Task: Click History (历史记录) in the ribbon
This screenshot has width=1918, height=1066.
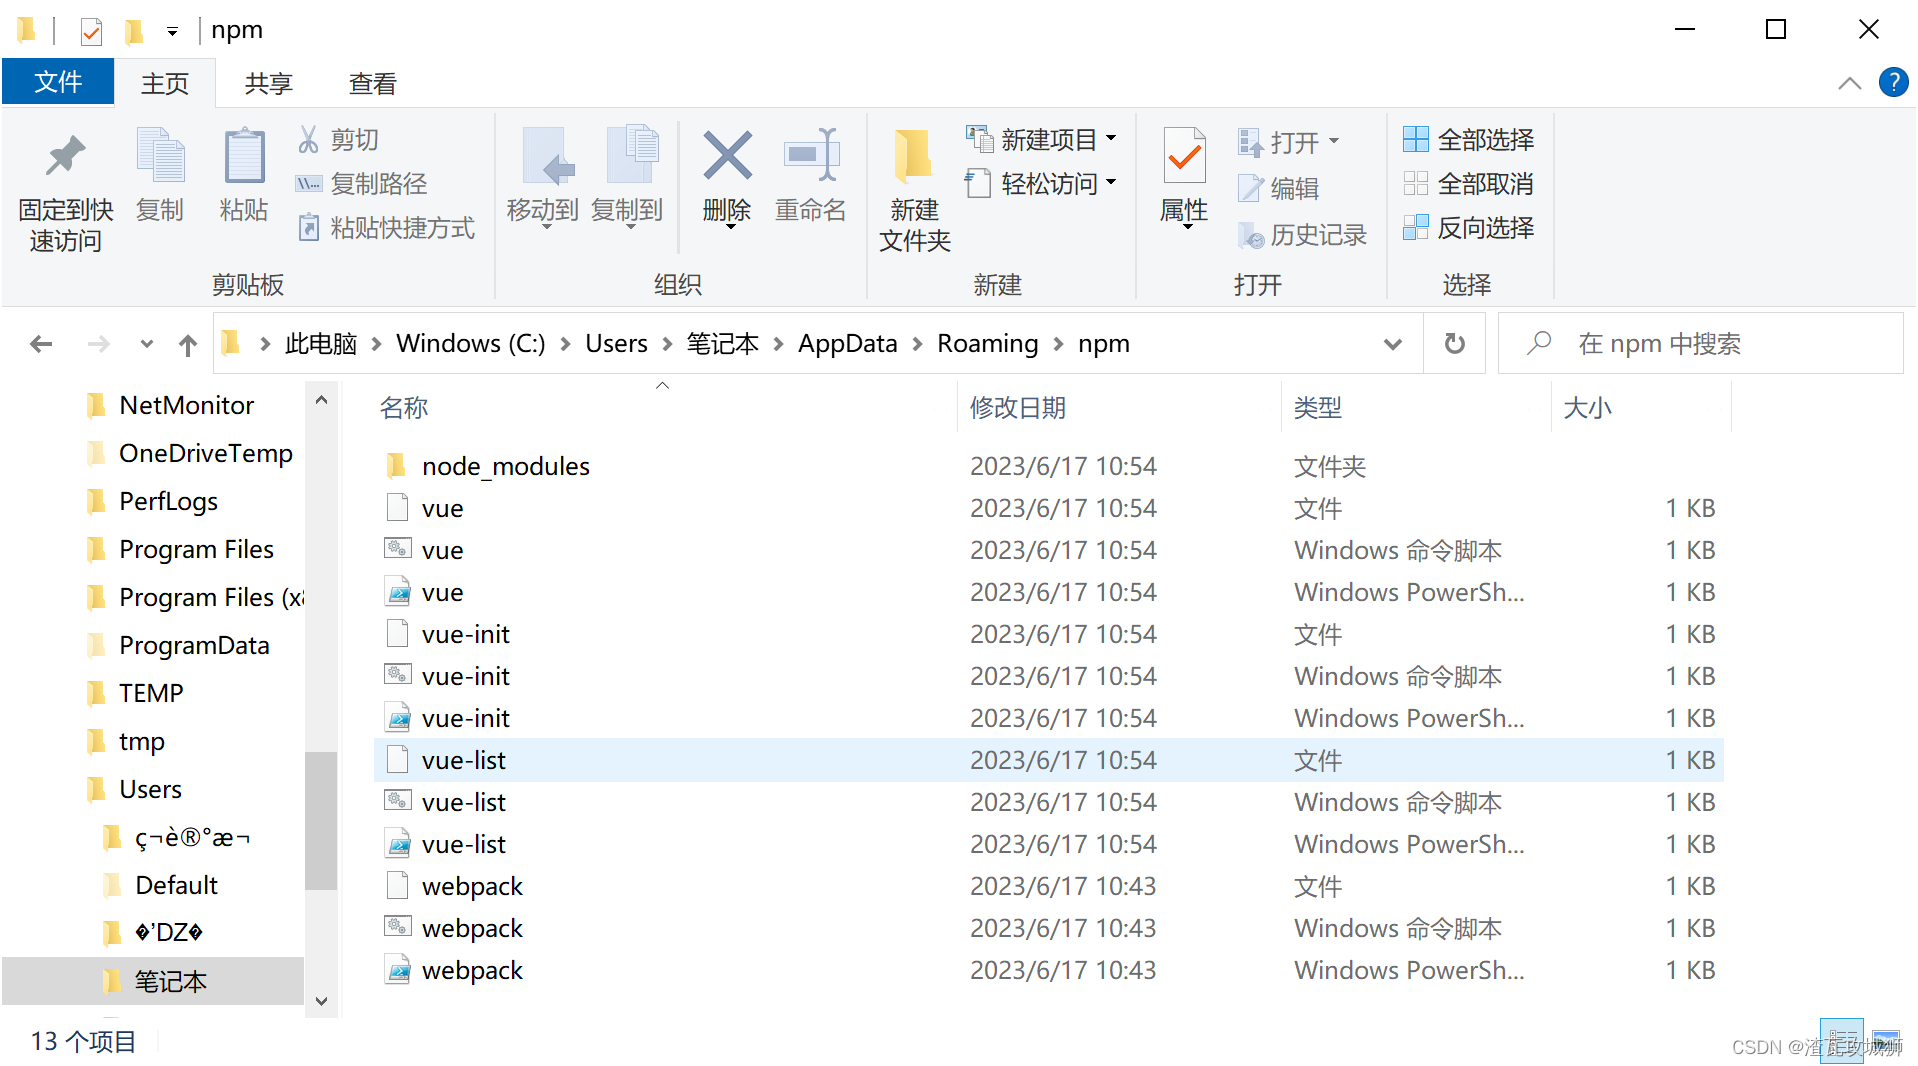Action: pos(1302,235)
